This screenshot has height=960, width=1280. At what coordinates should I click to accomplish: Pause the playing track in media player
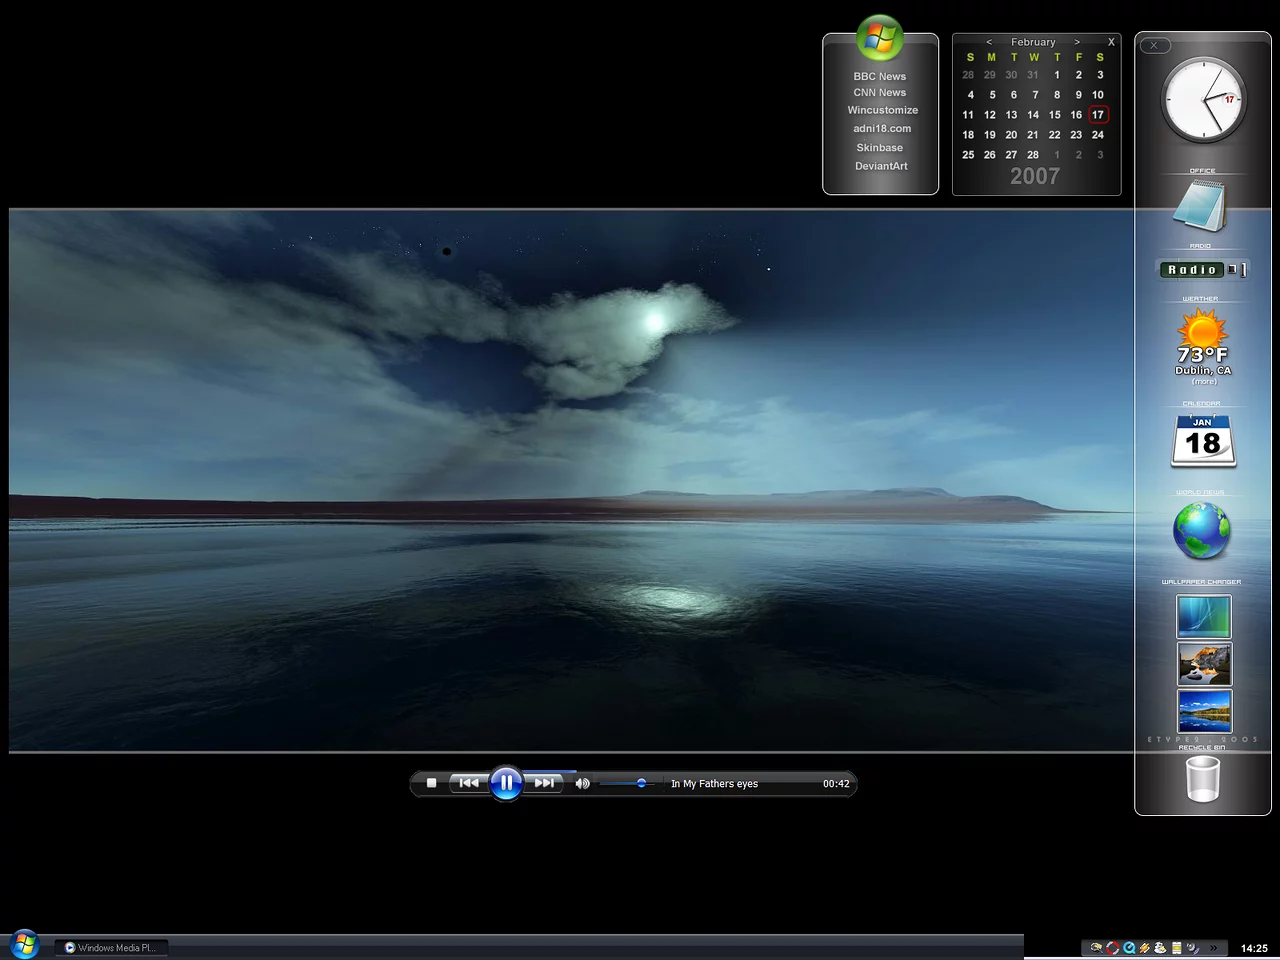tap(506, 783)
